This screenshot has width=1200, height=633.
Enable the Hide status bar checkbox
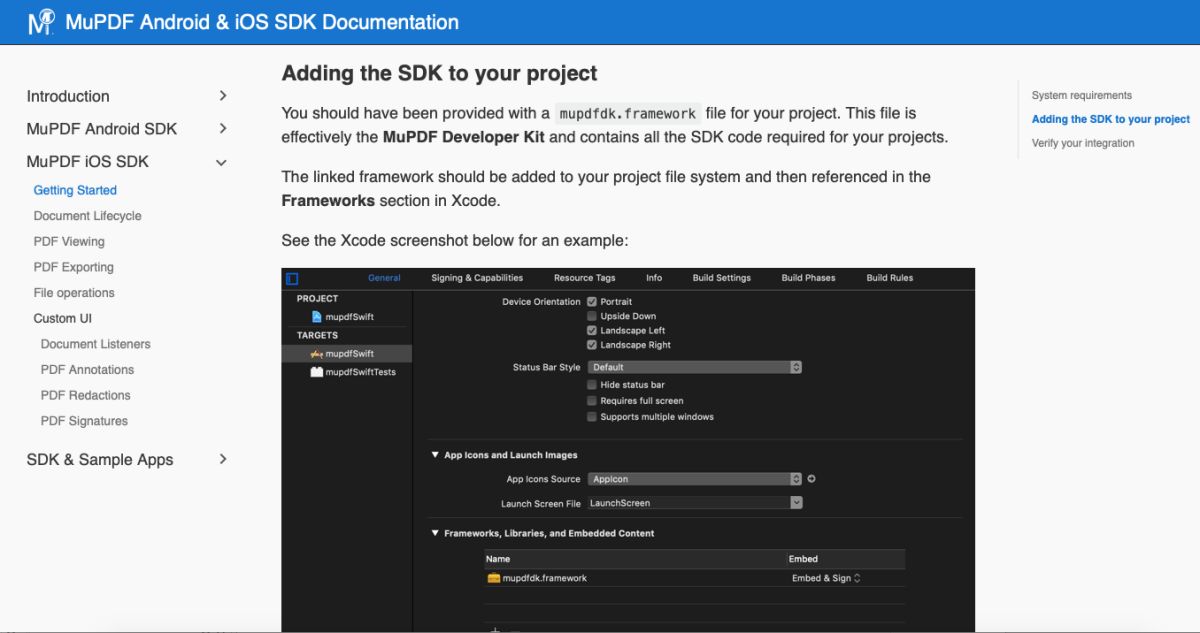592,385
